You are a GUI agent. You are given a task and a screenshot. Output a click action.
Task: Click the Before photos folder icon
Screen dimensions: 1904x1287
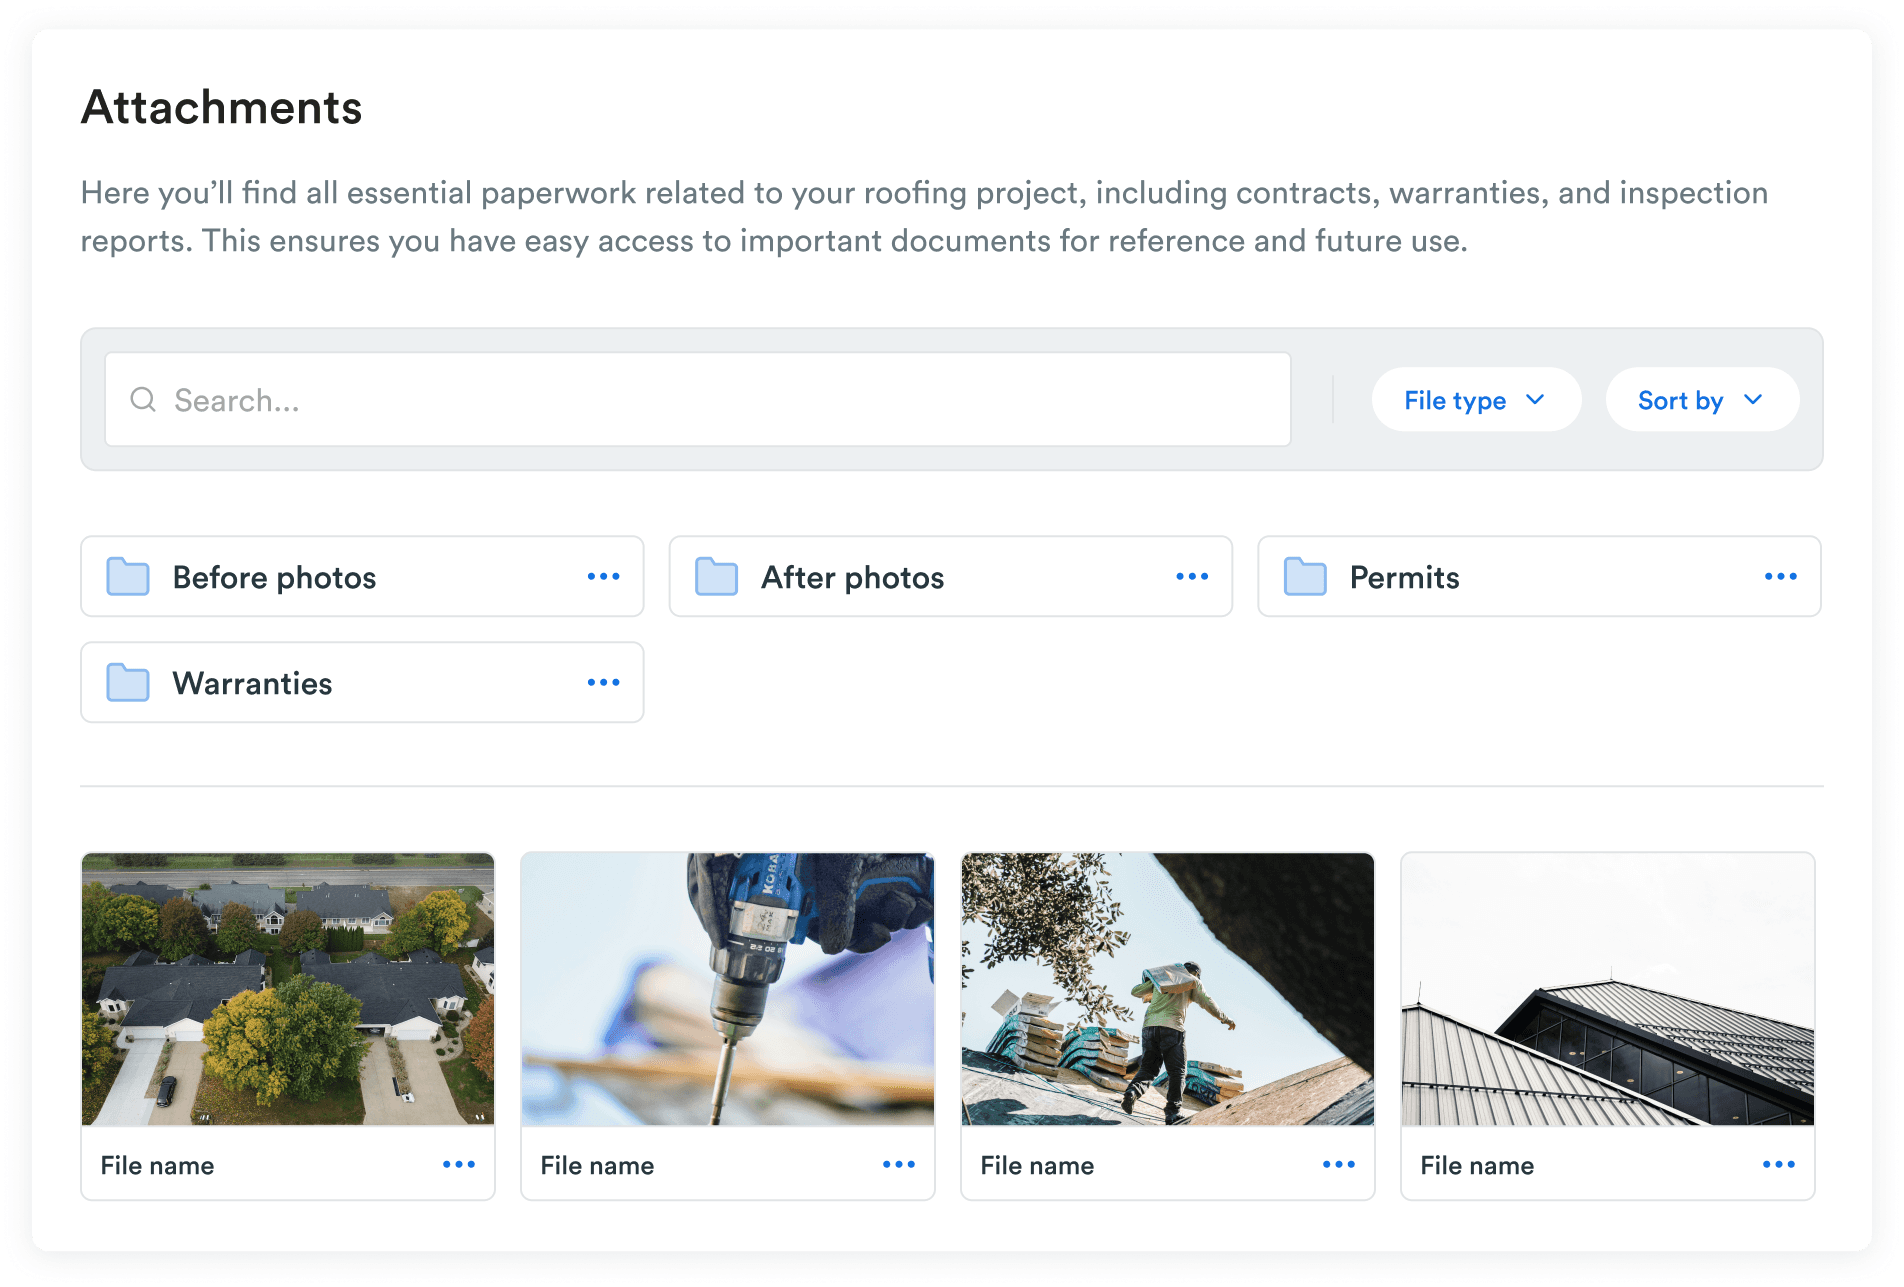(128, 577)
